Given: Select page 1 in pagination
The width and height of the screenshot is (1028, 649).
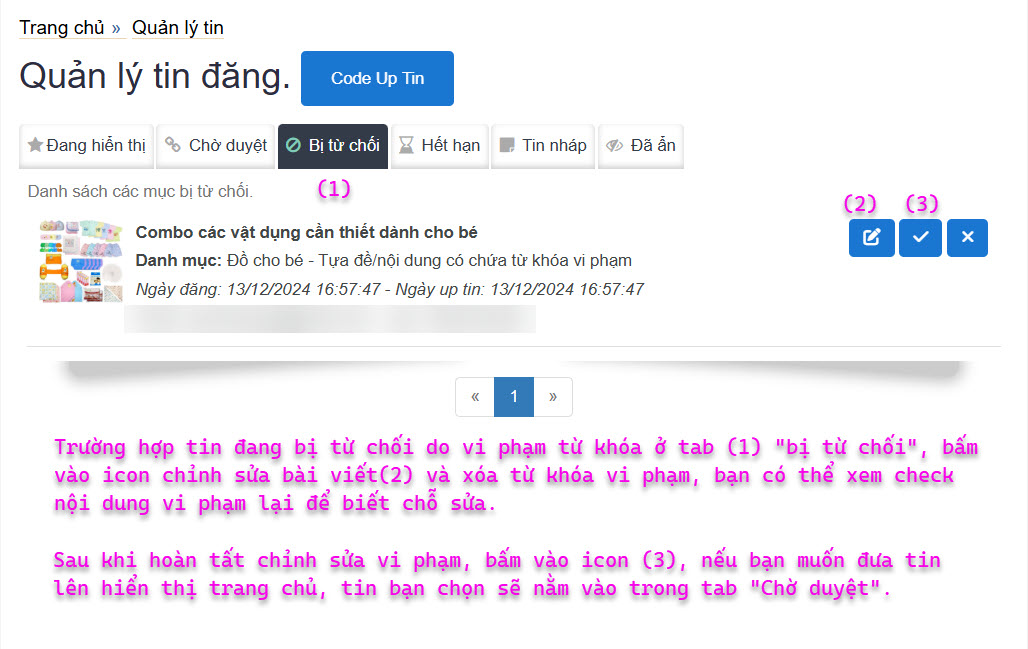Looking at the screenshot, I should 514,397.
